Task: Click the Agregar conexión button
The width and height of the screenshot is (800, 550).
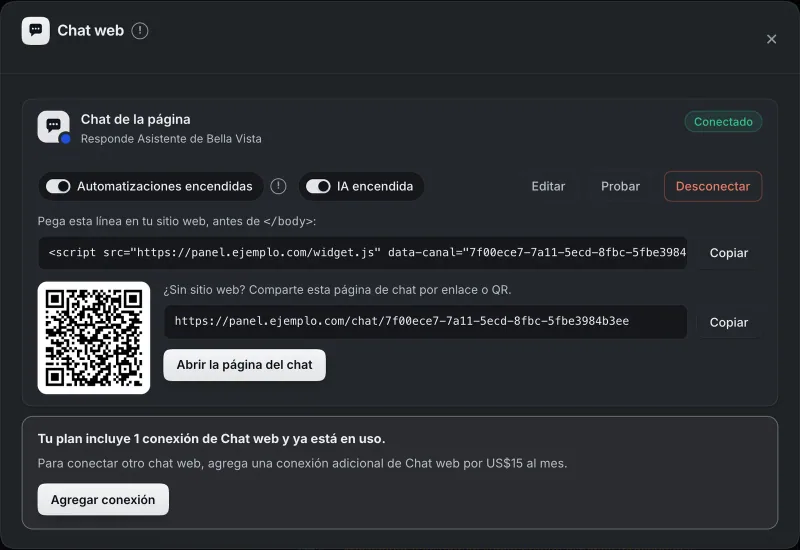Action: click(103, 499)
